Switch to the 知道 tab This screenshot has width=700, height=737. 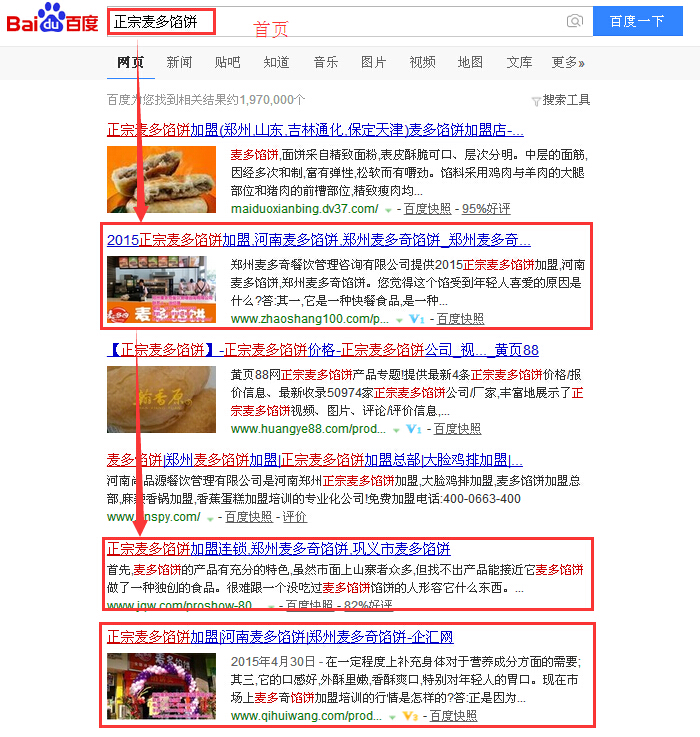click(x=276, y=63)
